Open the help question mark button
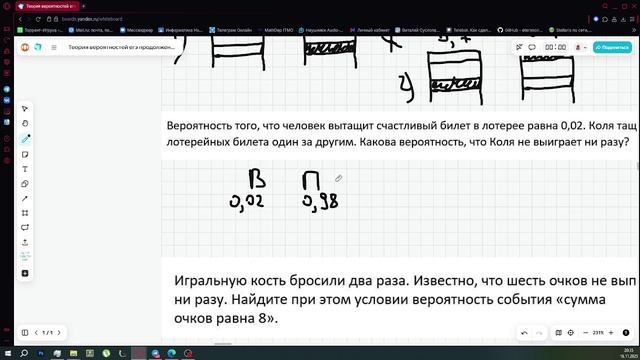This screenshot has height=360, width=640. (x=626, y=333)
